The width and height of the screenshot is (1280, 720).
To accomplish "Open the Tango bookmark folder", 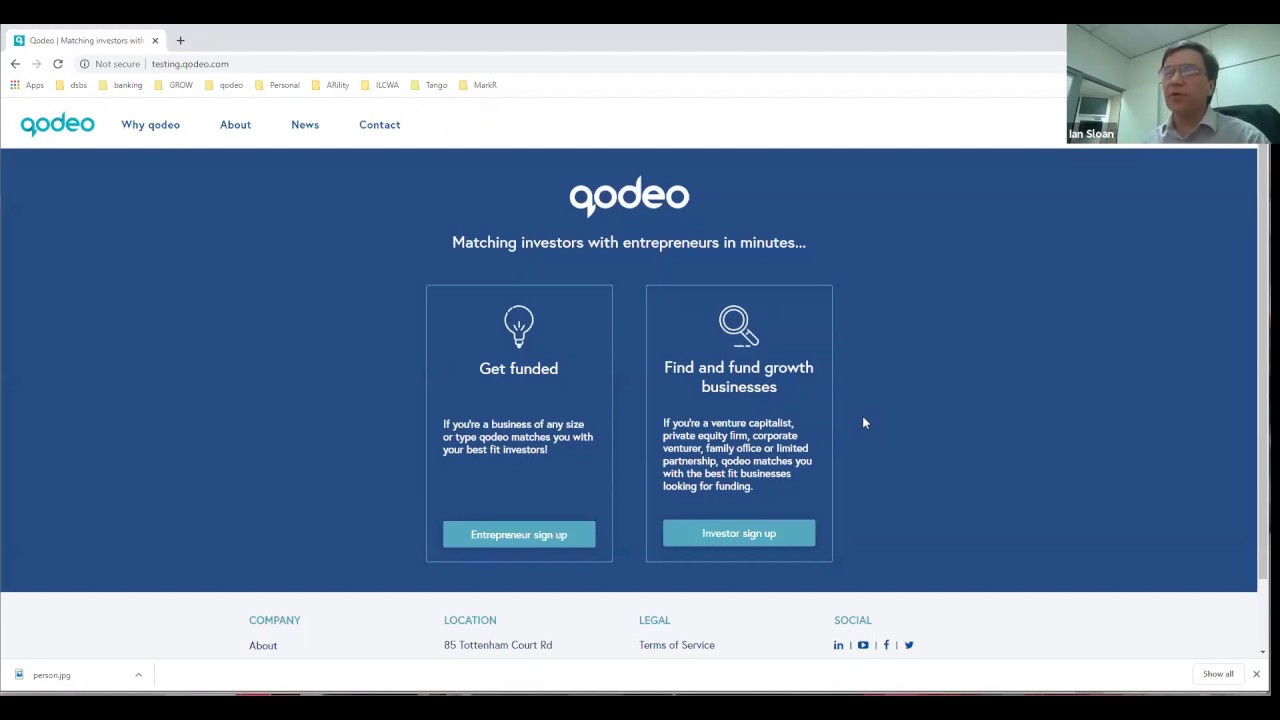I will [429, 85].
